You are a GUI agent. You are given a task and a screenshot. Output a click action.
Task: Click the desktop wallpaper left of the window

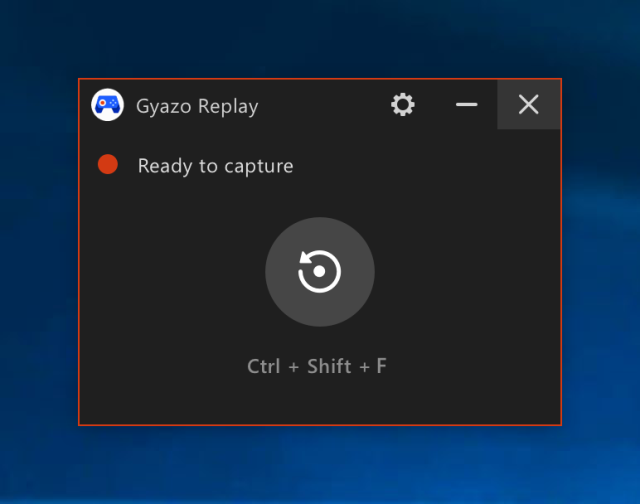(38, 250)
